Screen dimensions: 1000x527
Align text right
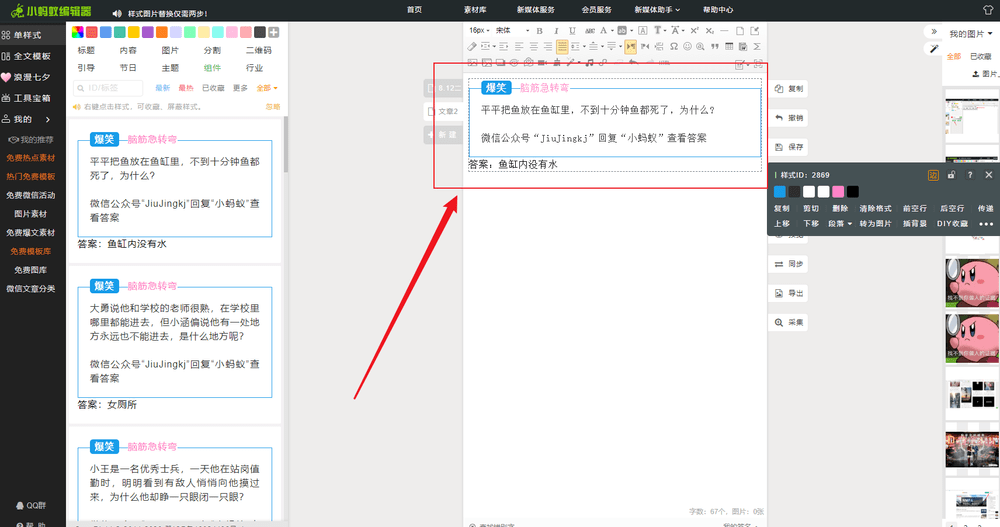pos(548,47)
